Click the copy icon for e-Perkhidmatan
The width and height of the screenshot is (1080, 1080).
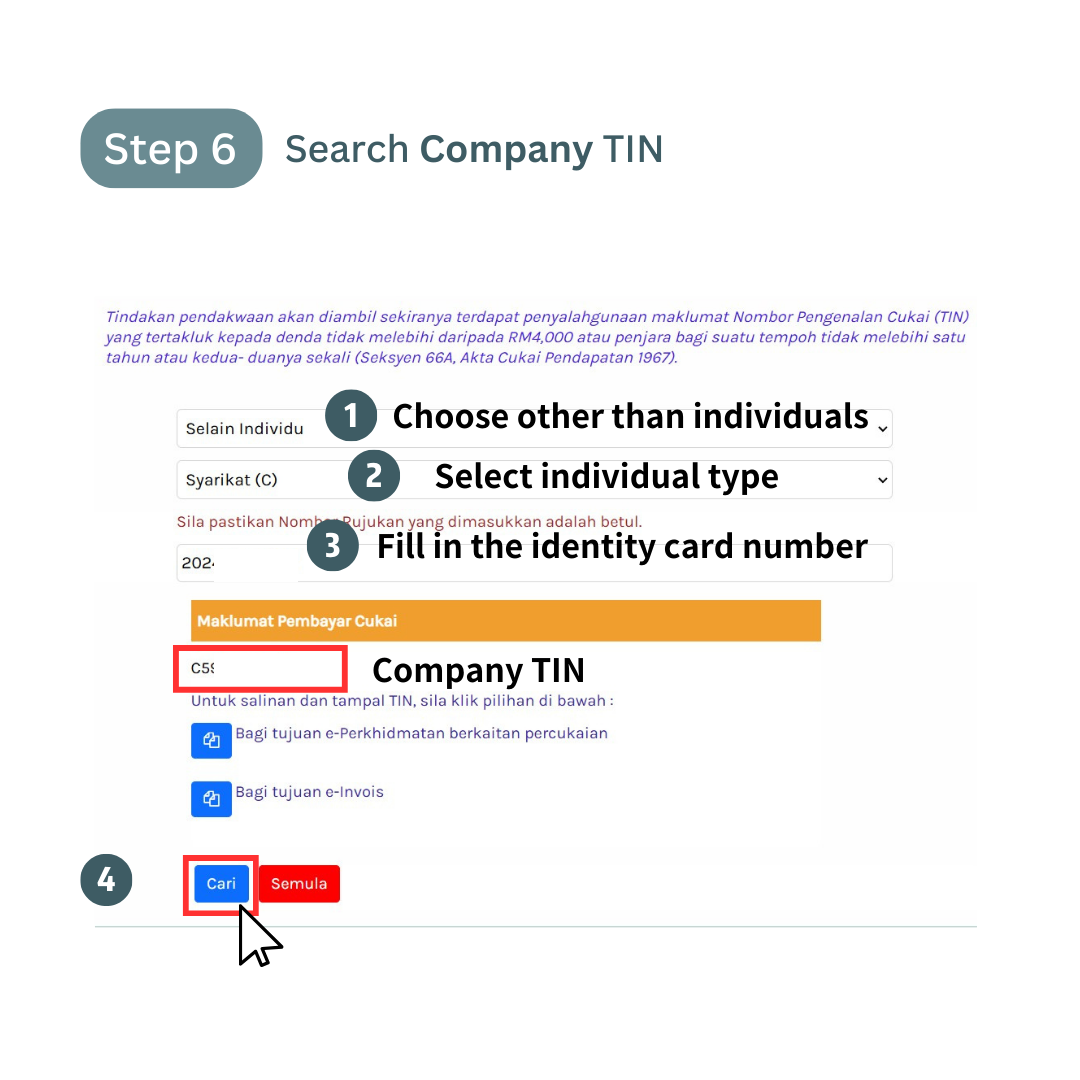pyautogui.click(x=211, y=740)
